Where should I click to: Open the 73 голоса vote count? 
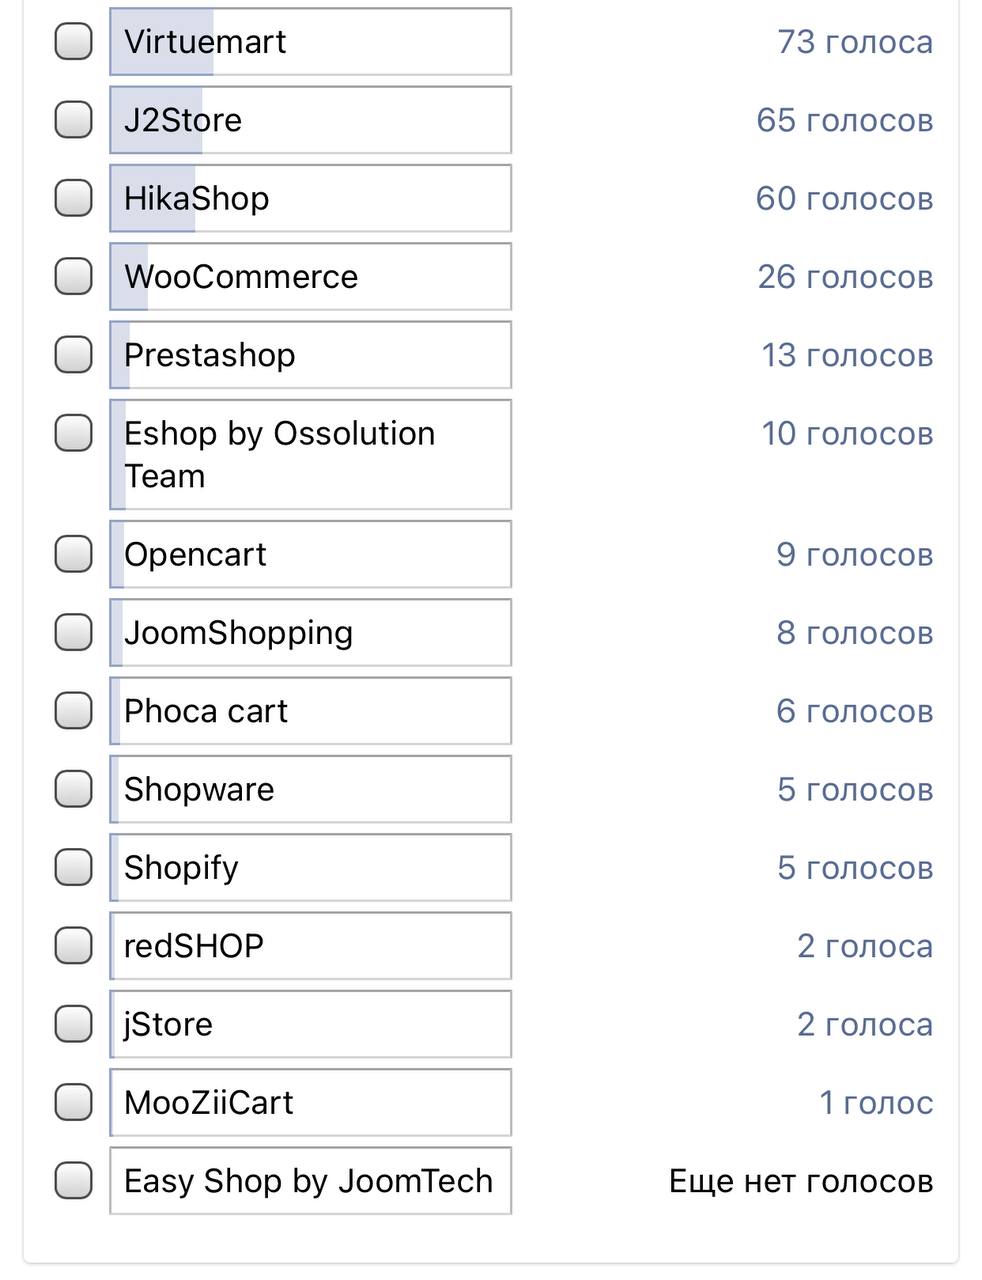(x=854, y=42)
